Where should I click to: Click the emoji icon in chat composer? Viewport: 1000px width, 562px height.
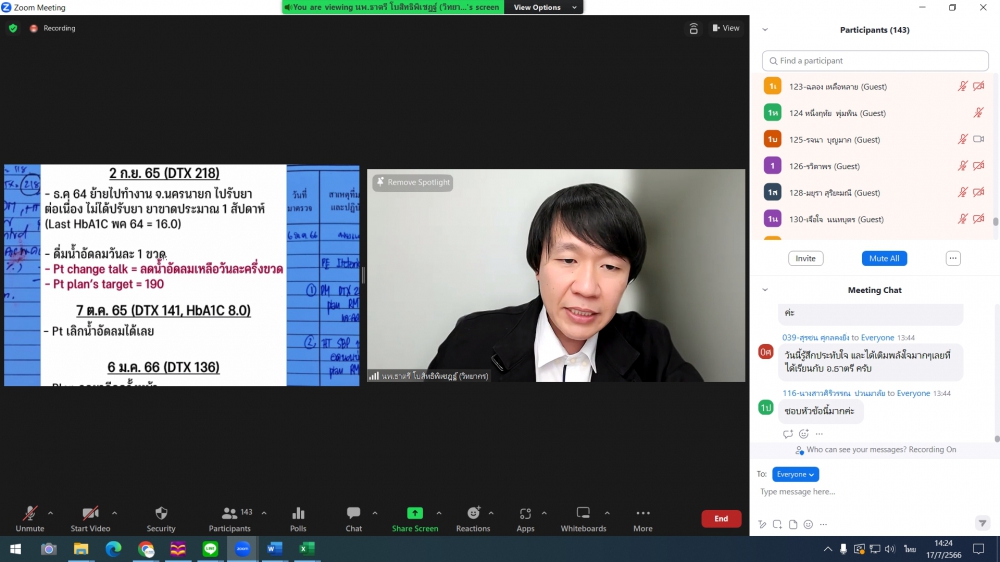808,524
